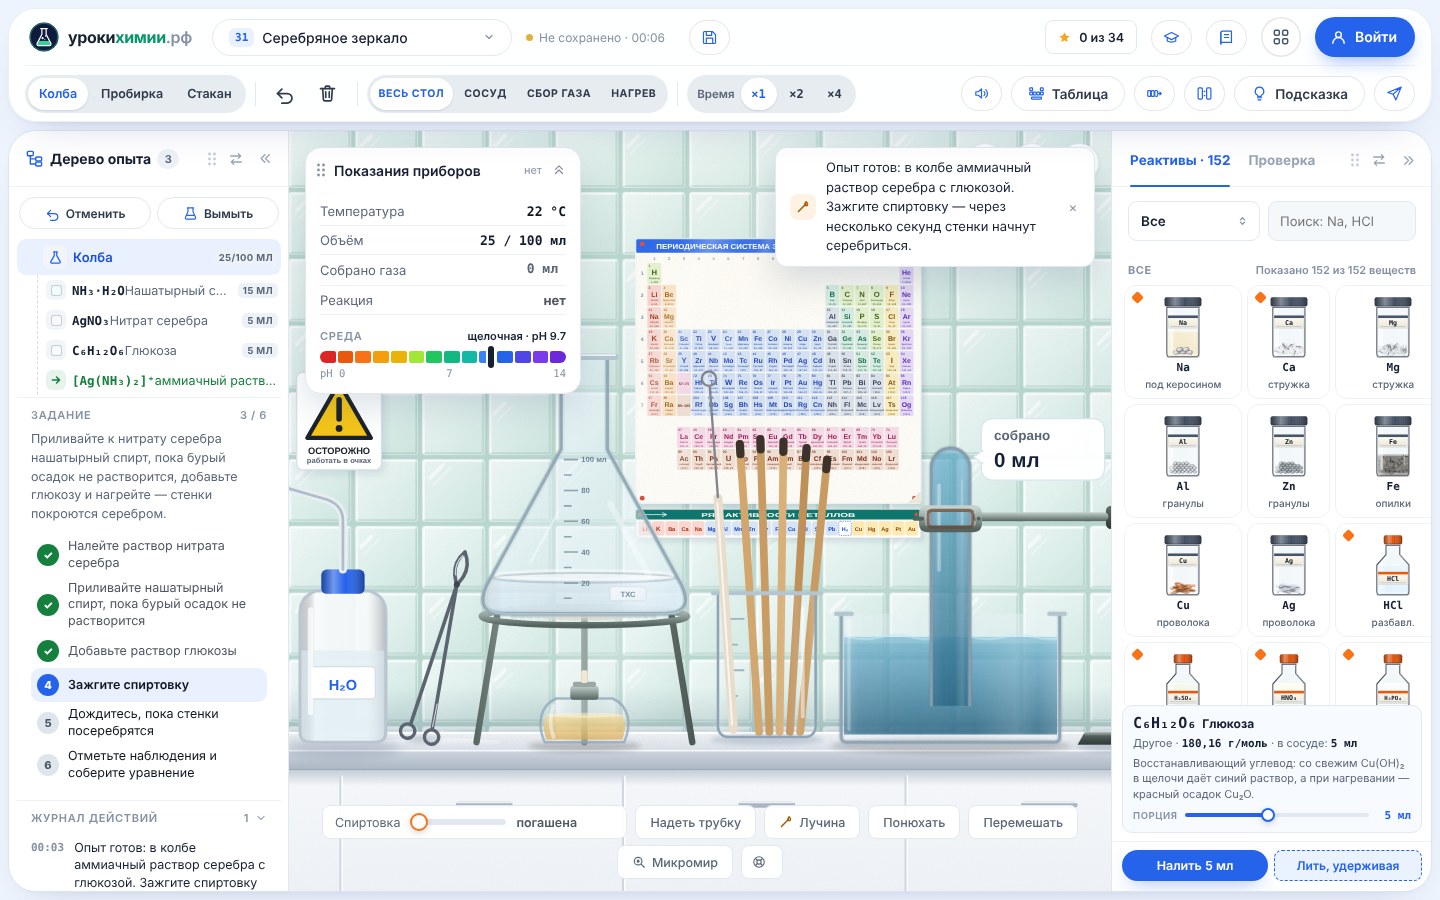Viewport: 1440px width, 900px height.
Task: Collapse the Дерево опыта panel with double chevron
Action: tap(265, 159)
